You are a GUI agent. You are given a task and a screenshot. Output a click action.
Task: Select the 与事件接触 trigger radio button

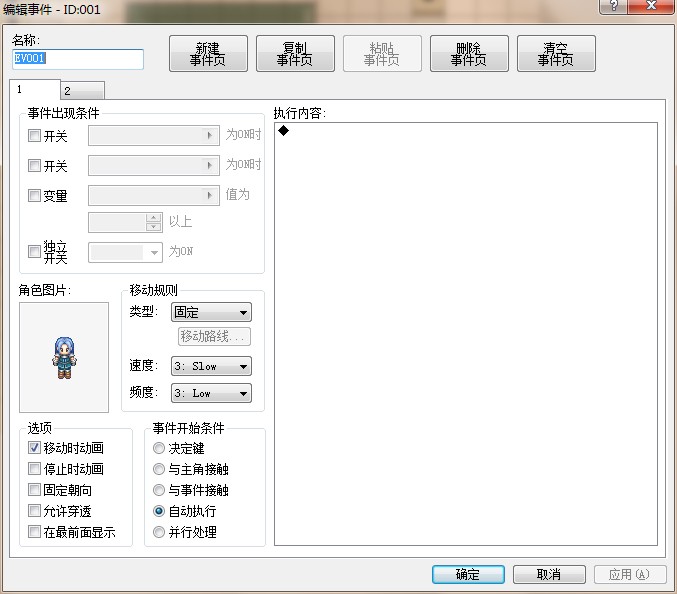pyautogui.click(x=159, y=490)
